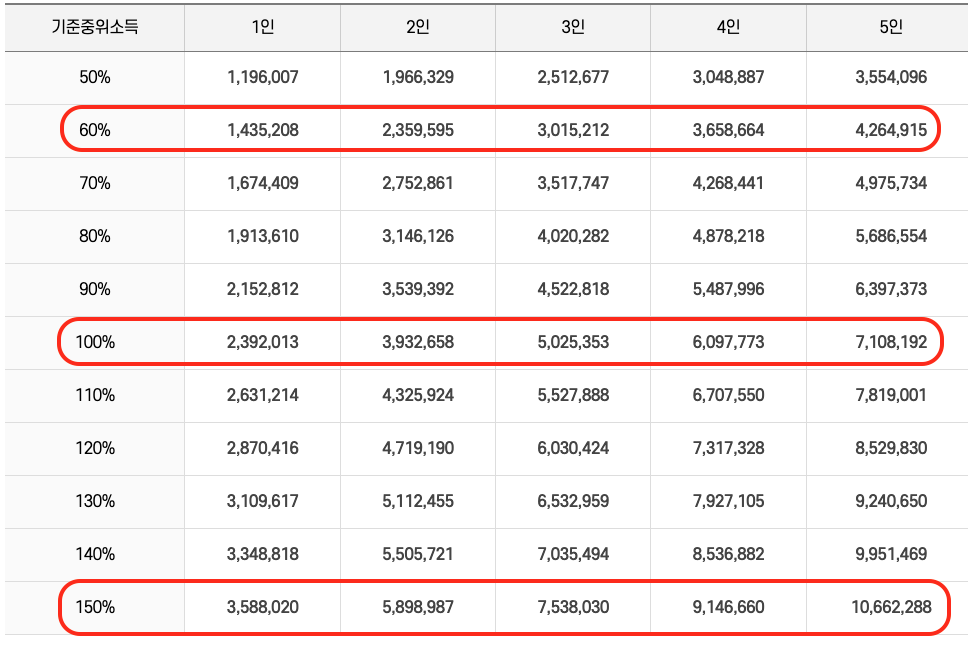Click the value 9,240,650
Image resolution: width=968 pixels, height=648 pixels.
coord(891,501)
